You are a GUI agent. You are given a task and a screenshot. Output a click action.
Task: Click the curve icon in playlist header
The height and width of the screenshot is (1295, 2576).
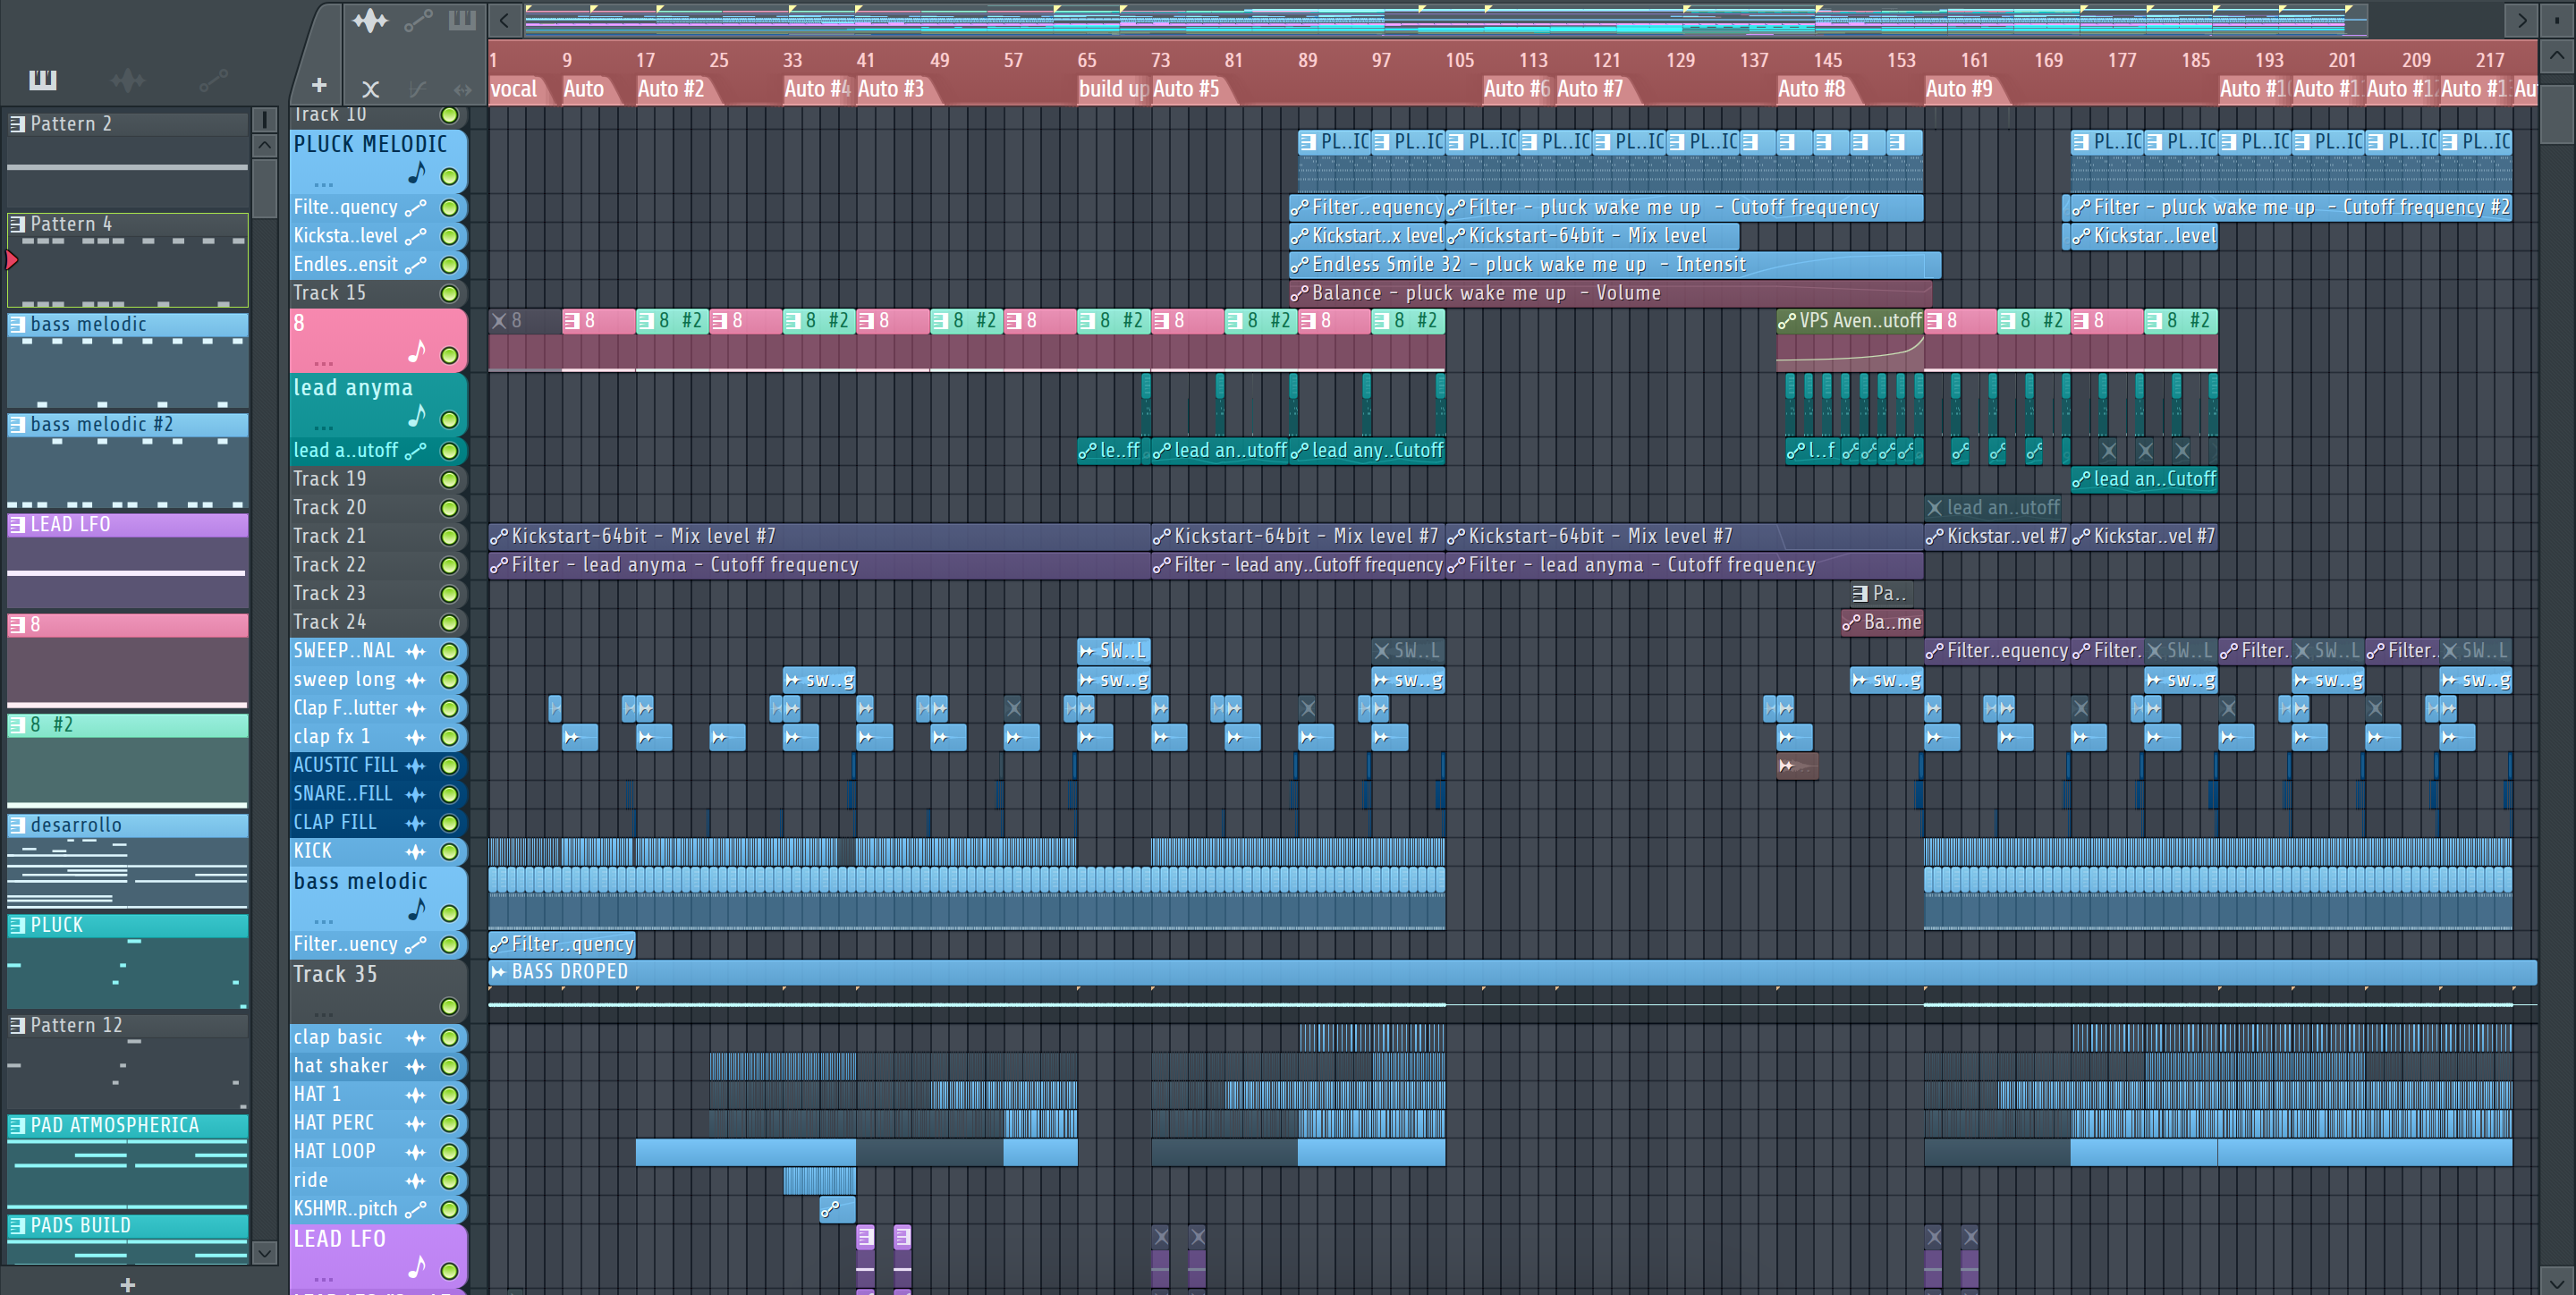tap(418, 89)
